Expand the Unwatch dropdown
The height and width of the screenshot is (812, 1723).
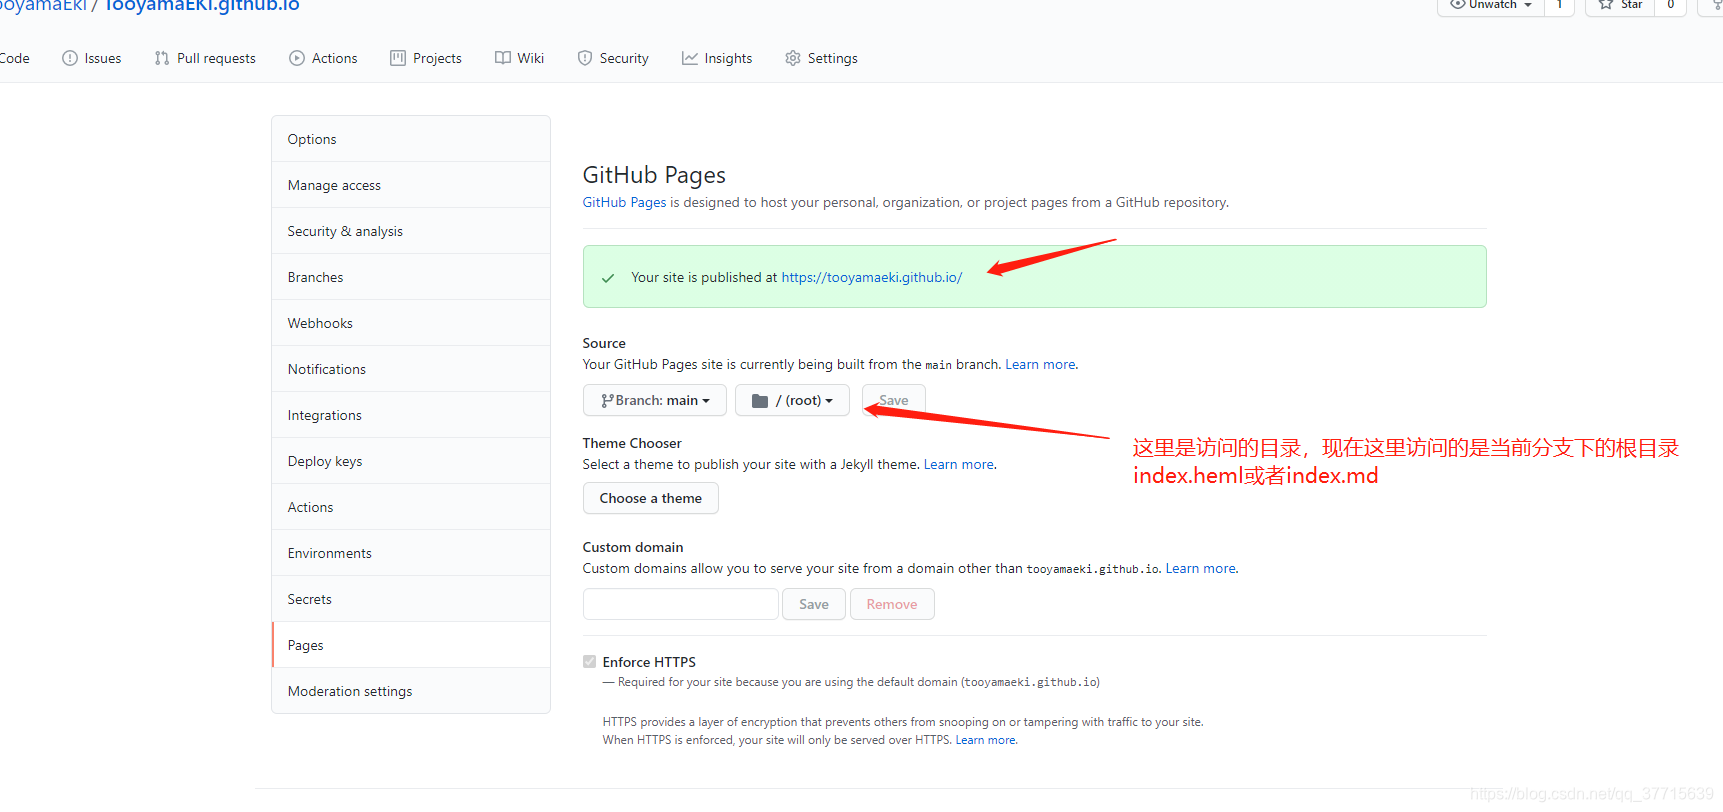coord(1491,5)
